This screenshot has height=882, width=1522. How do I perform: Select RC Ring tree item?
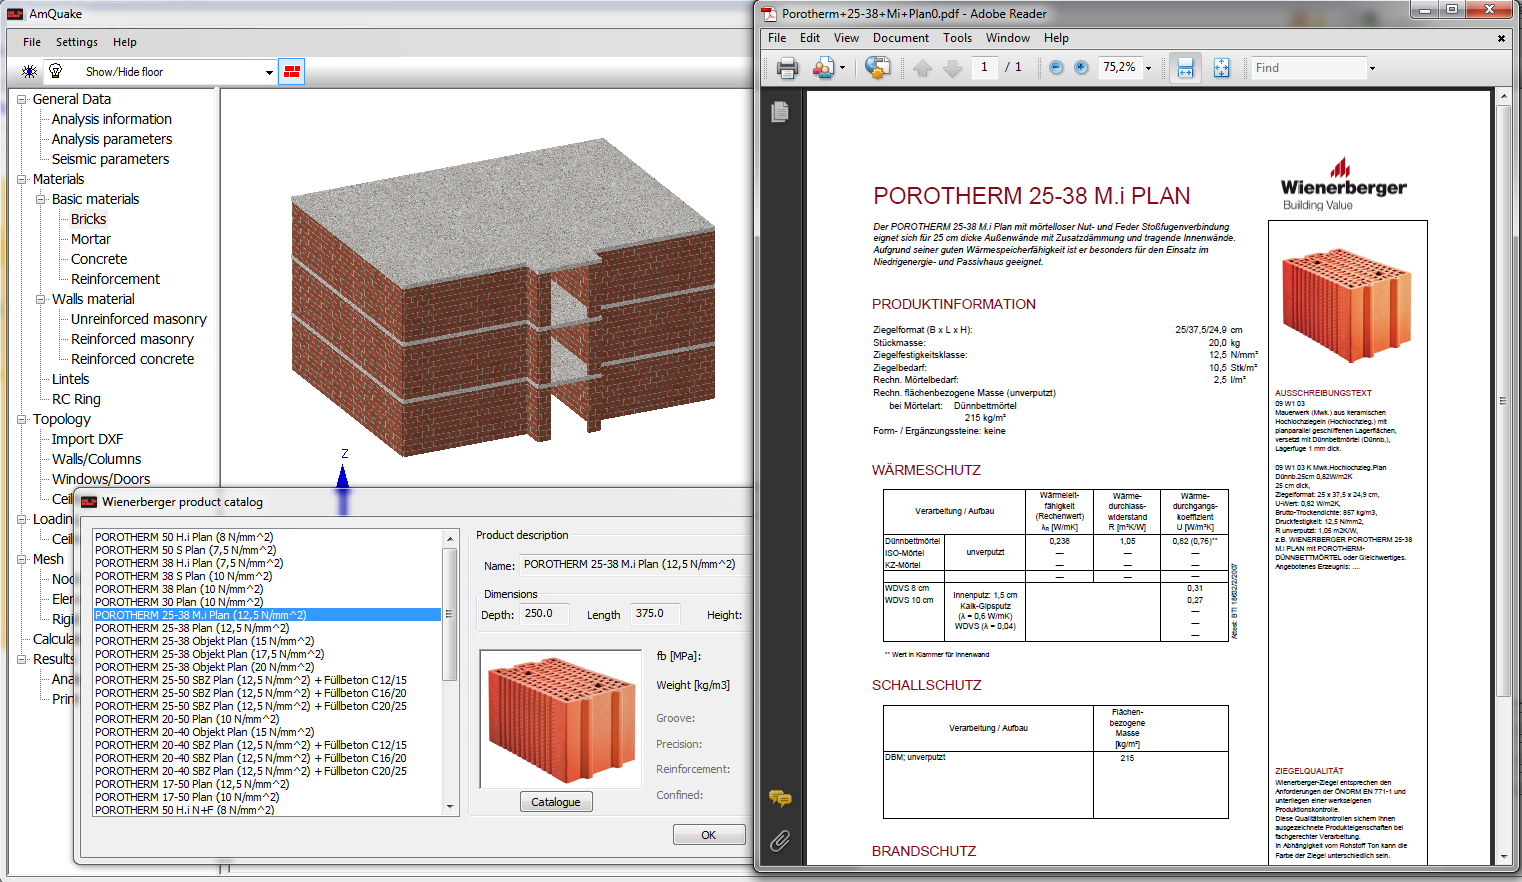coord(76,399)
